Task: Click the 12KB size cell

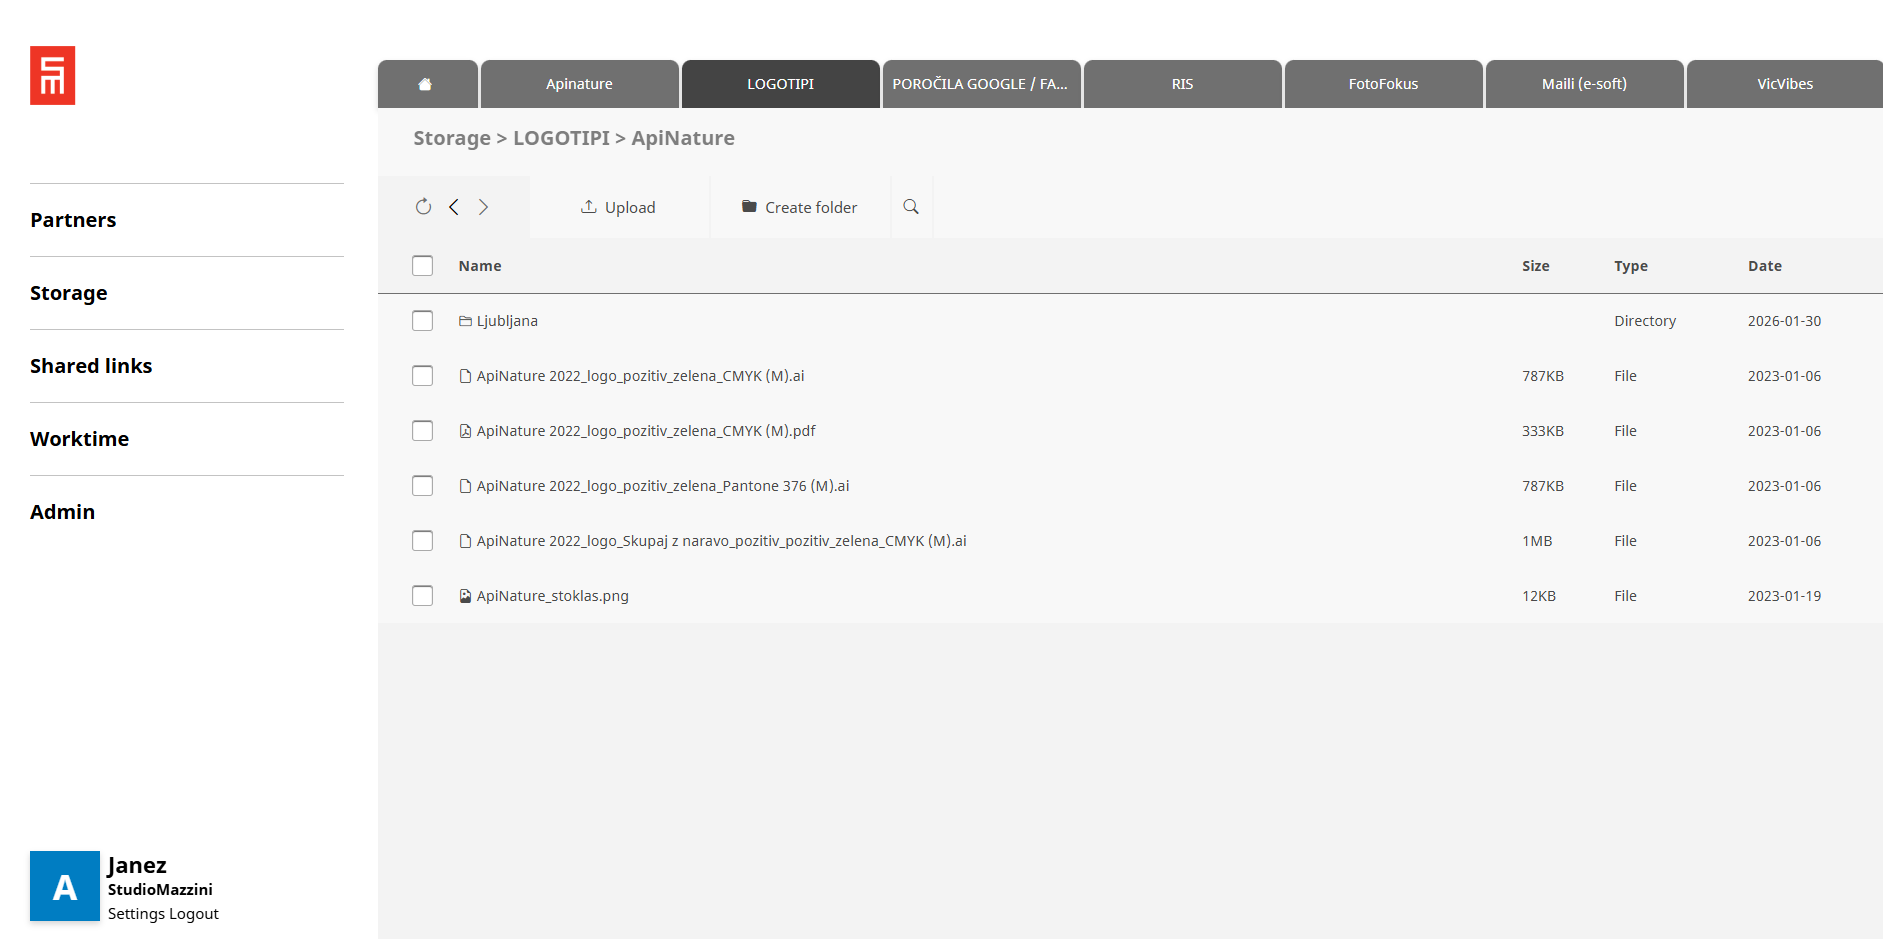Action: [x=1539, y=596]
